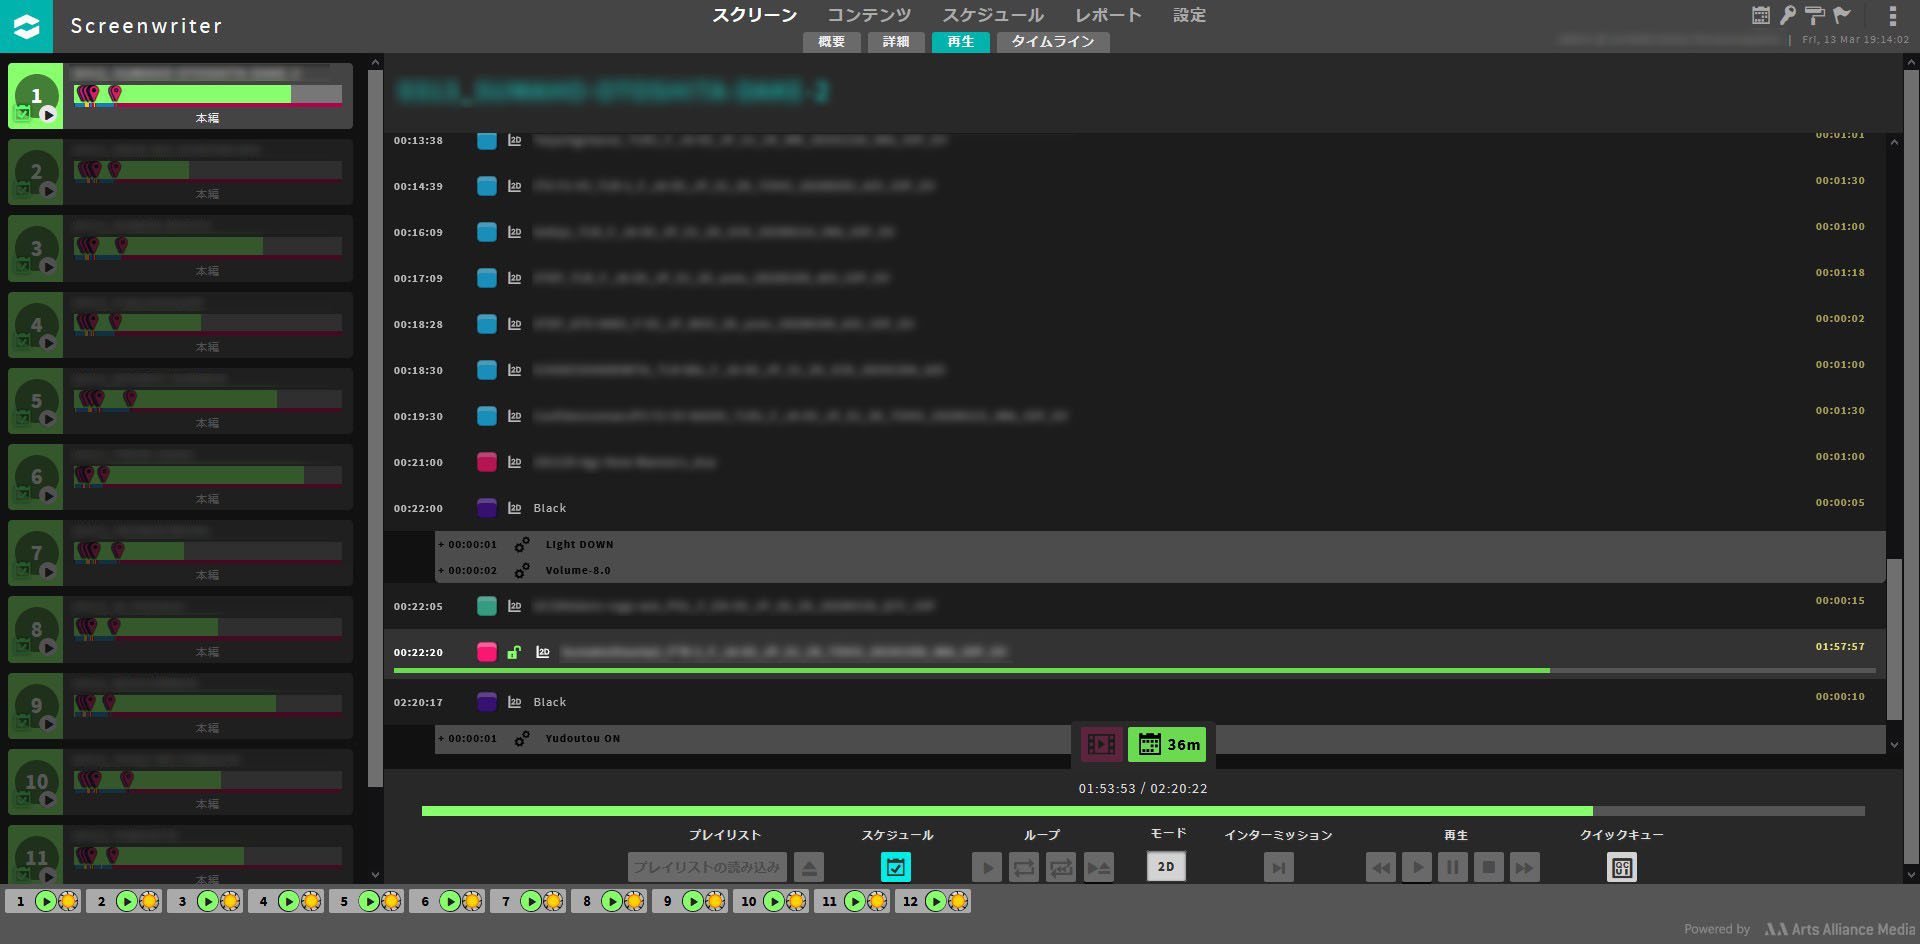Image resolution: width=1920 pixels, height=944 pixels.
Task: Click the playlist load button プレイリストの読み込み
Action: coord(707,867)
